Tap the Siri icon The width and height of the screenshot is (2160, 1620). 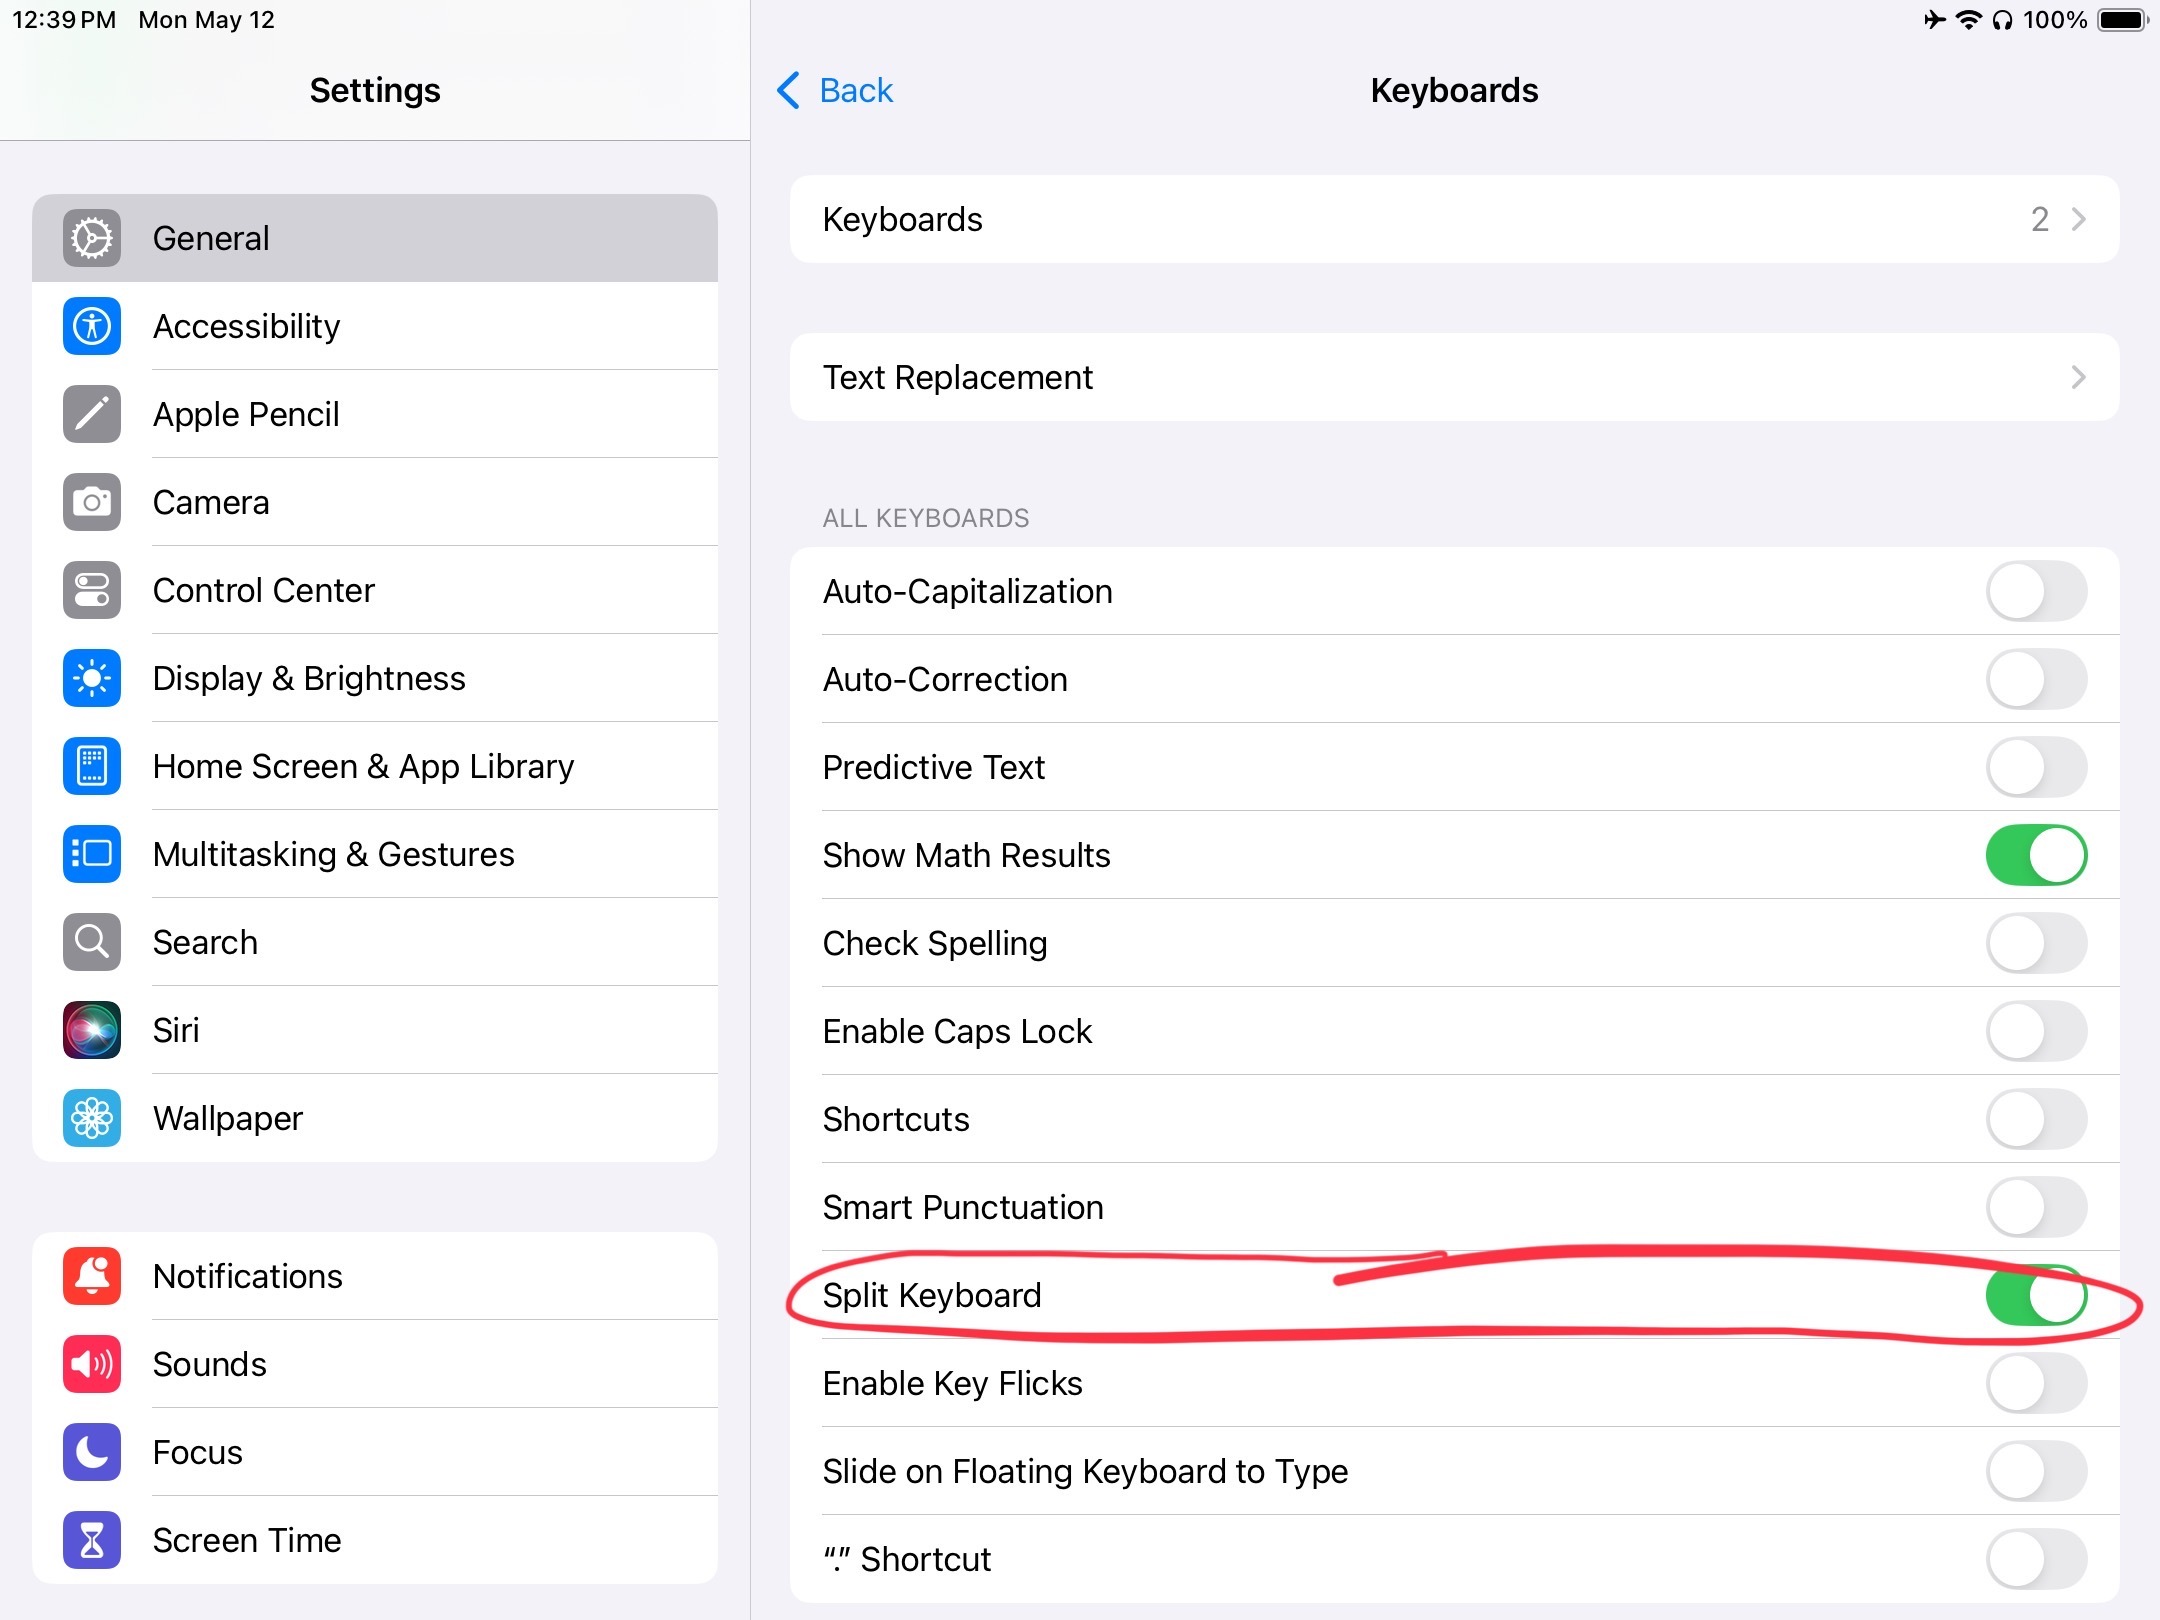(92, 1030)
